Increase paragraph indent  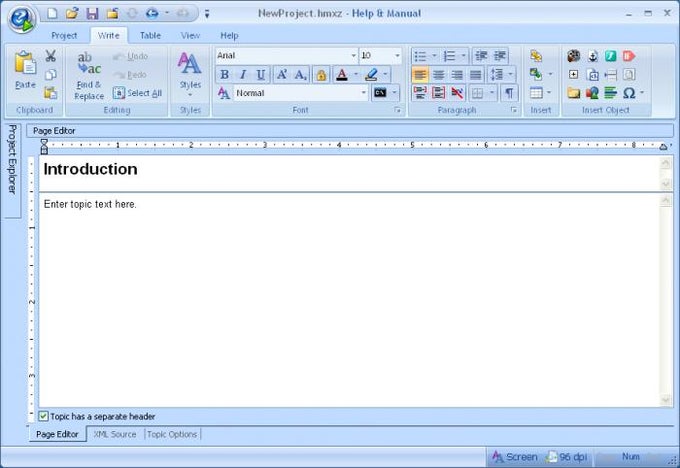point(500,56)
